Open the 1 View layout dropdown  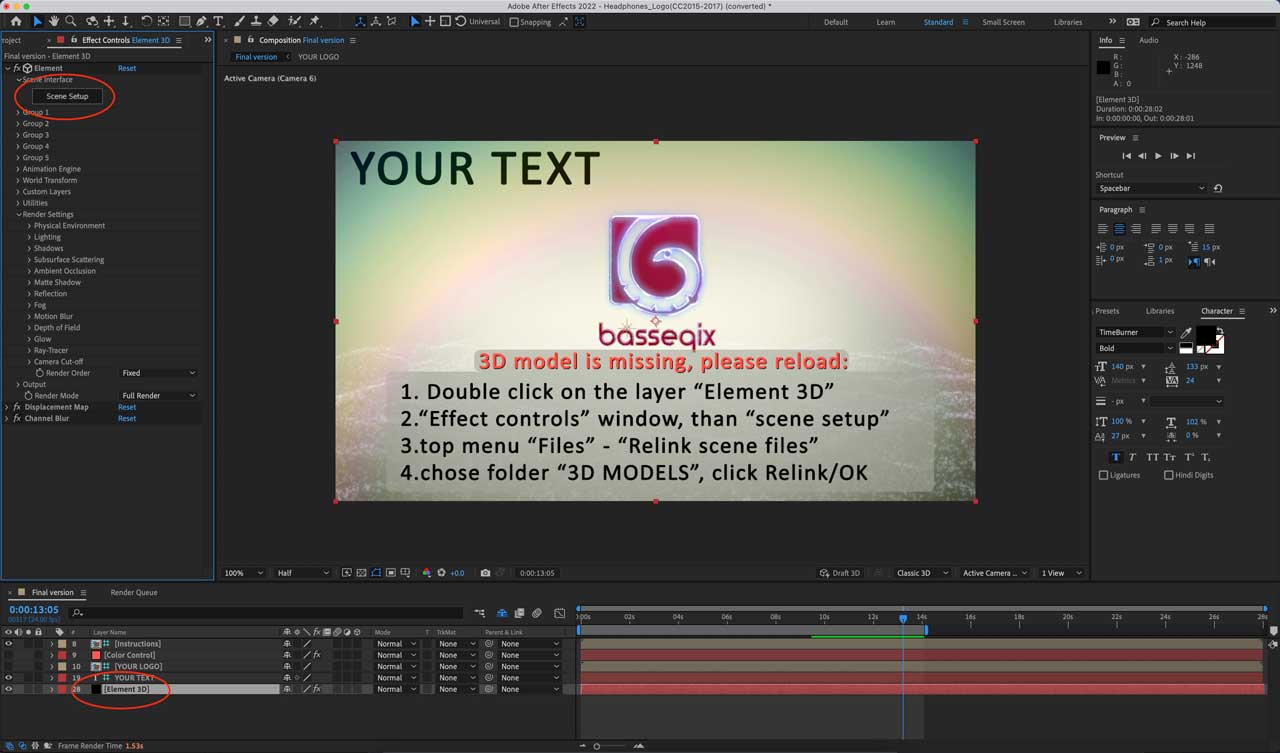pyautogui.click(x=1061, y=573)
